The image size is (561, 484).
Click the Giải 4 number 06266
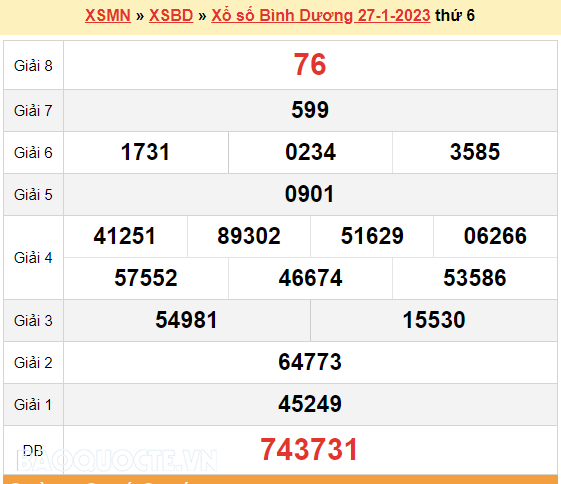click(495, 236)
